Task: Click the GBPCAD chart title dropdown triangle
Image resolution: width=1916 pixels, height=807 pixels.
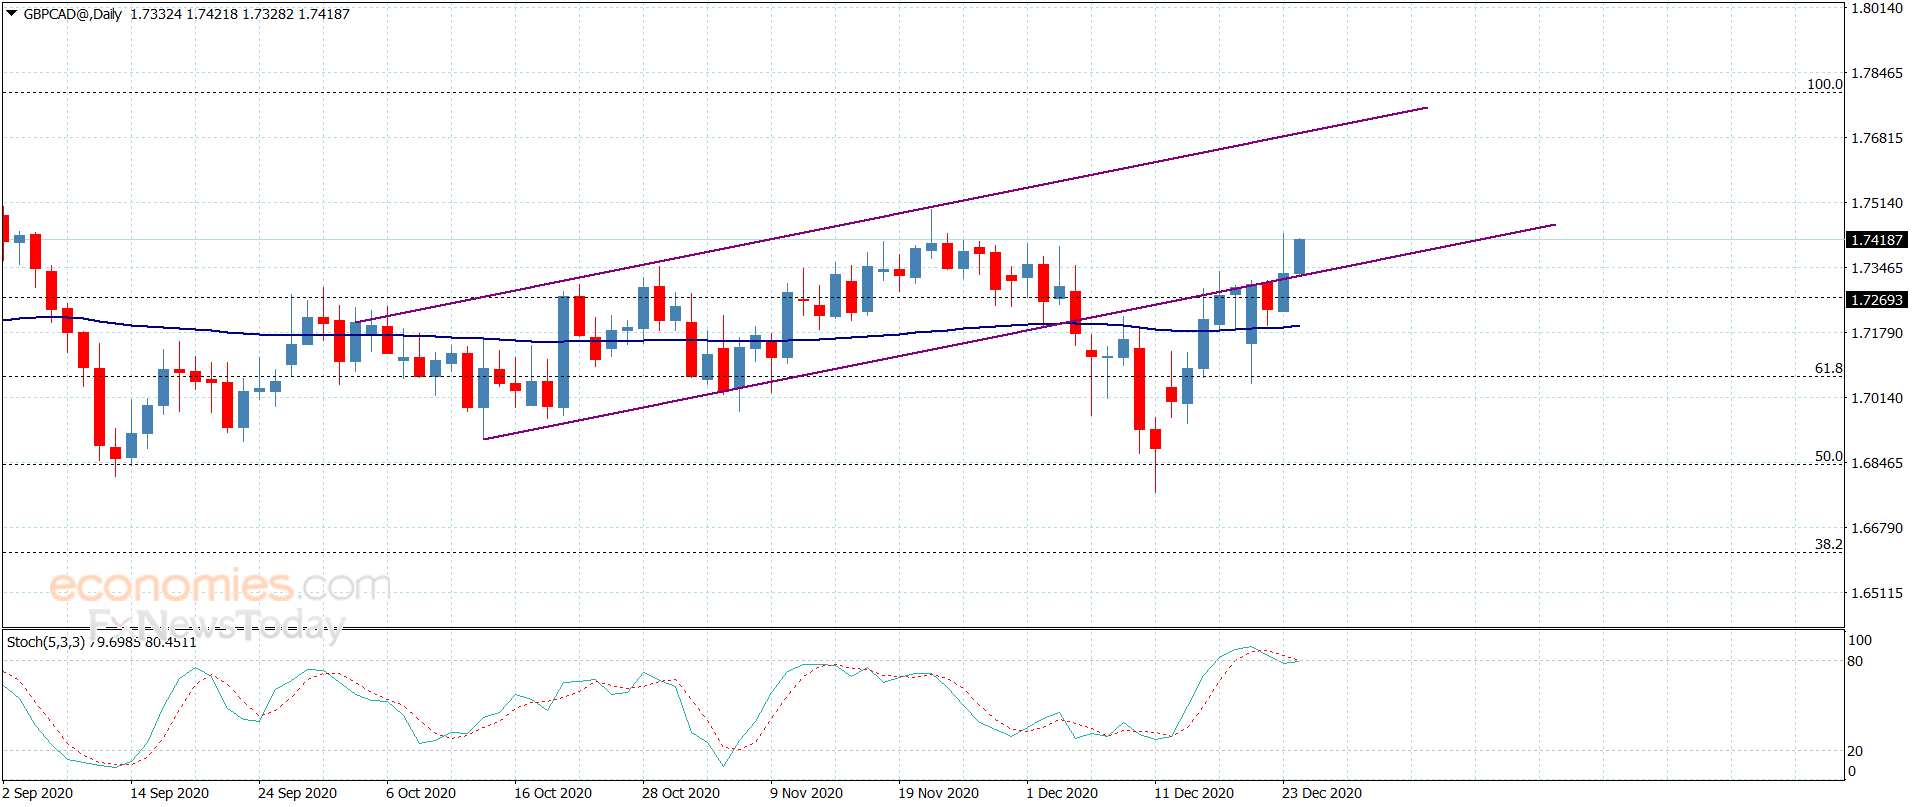Action: coord(12,14)
